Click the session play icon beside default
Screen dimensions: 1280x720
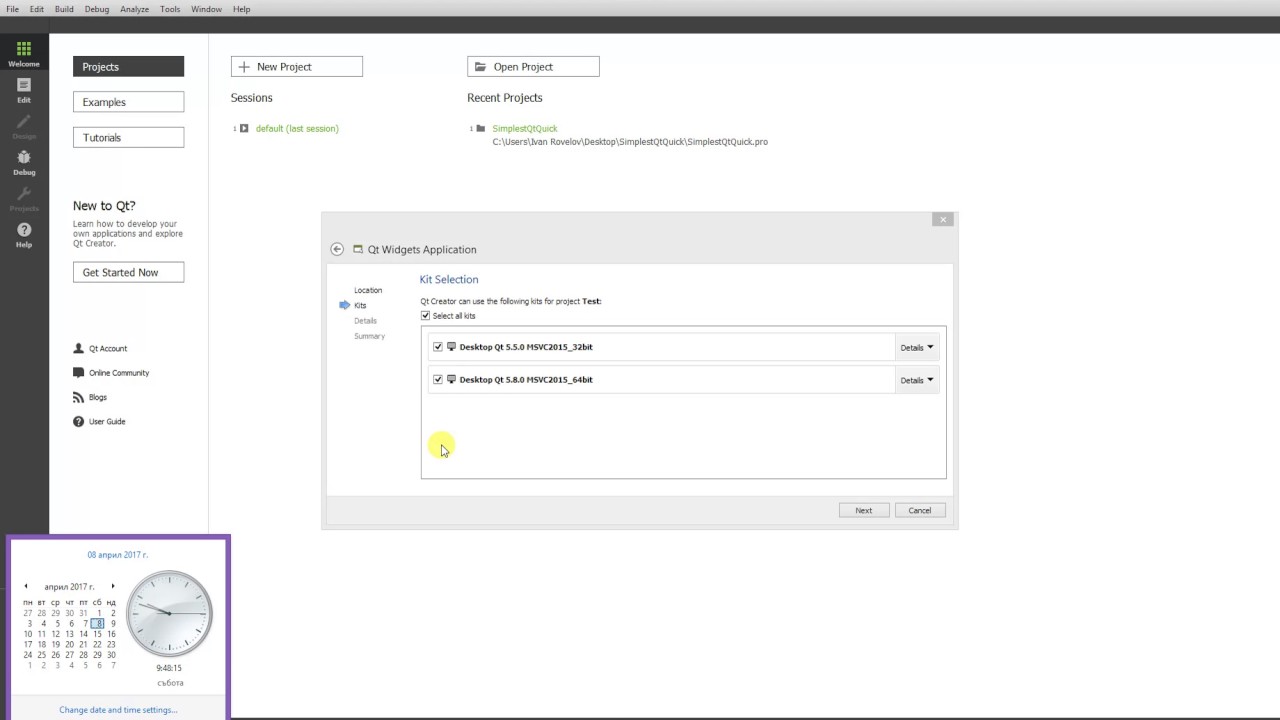244,128
